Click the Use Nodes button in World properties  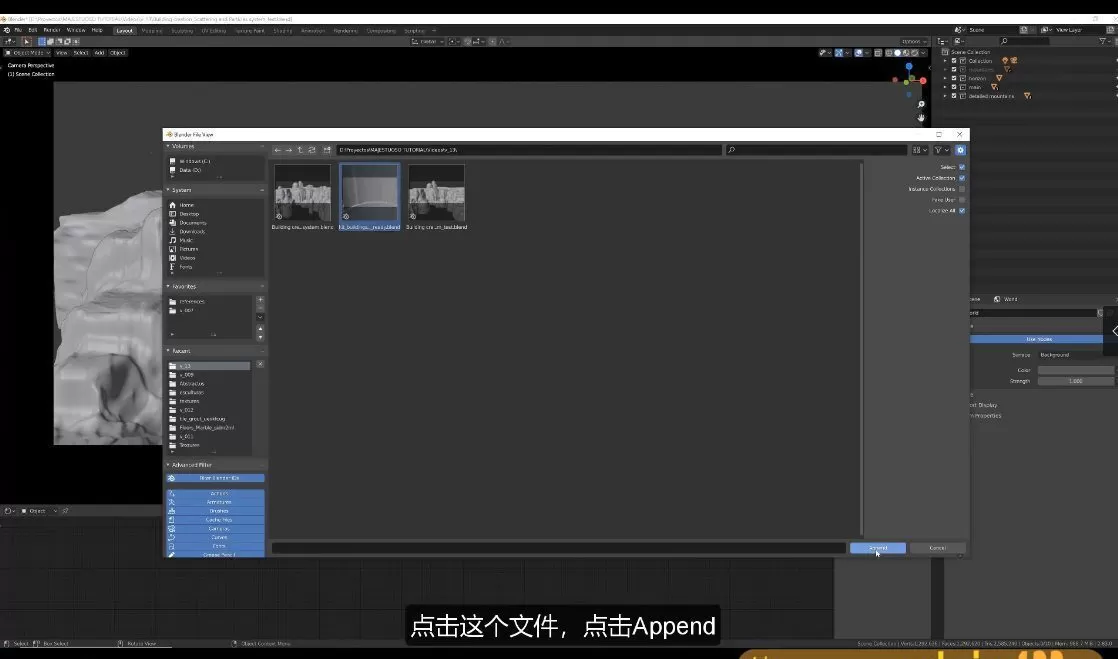[1038, 339]
